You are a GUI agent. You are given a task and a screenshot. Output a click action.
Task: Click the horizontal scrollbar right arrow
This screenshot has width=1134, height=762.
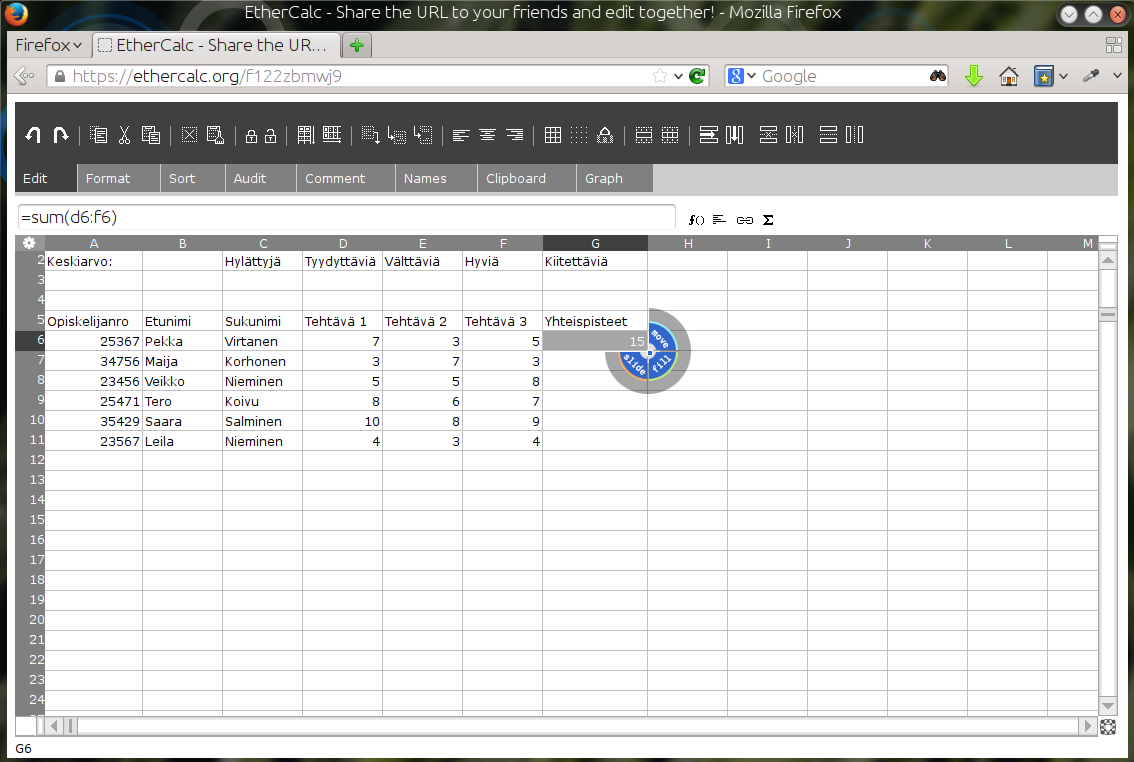tap(1087, 725)
